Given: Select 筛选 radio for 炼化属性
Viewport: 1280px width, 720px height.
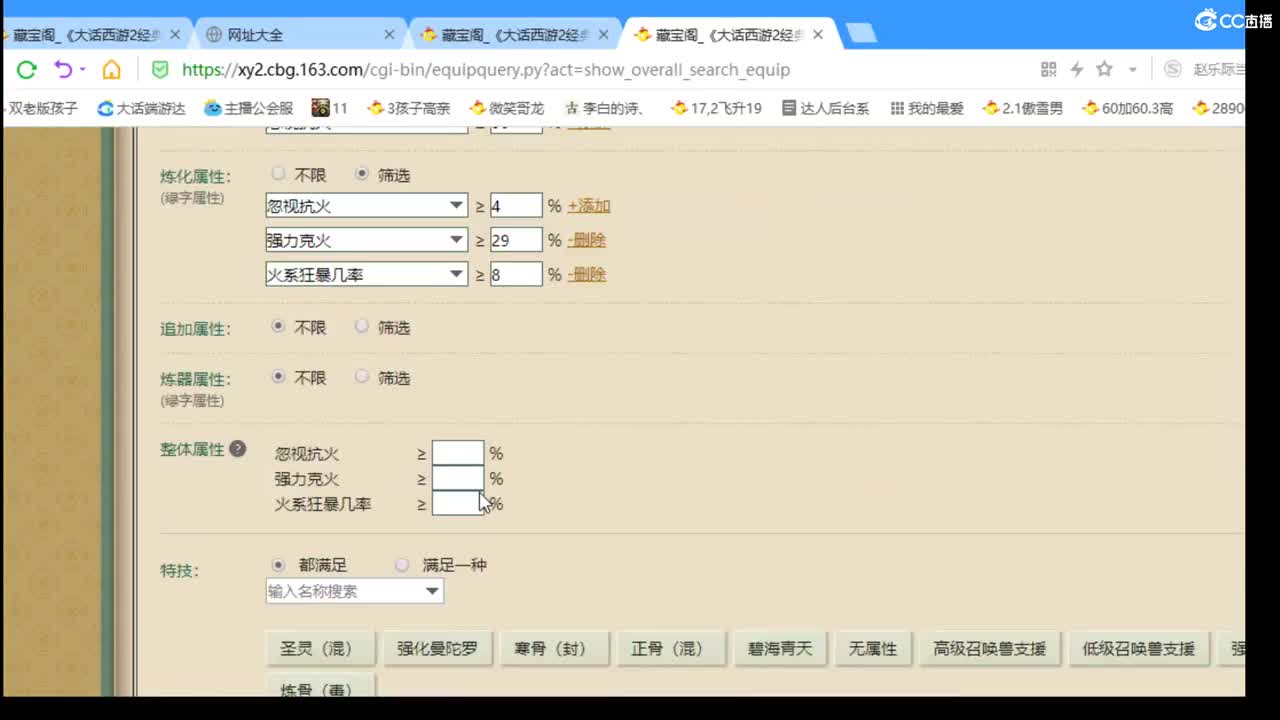Looking at the screenshot, I should 360,174.
